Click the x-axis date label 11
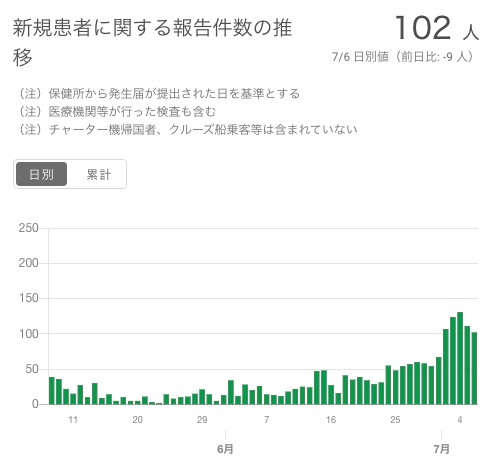 coord(73,419)
